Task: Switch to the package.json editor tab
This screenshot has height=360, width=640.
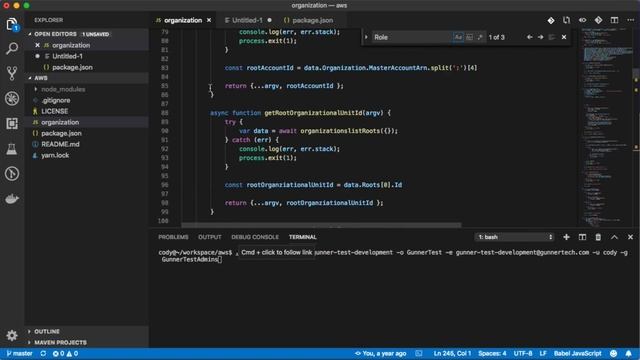Action: tap(313, 20)
